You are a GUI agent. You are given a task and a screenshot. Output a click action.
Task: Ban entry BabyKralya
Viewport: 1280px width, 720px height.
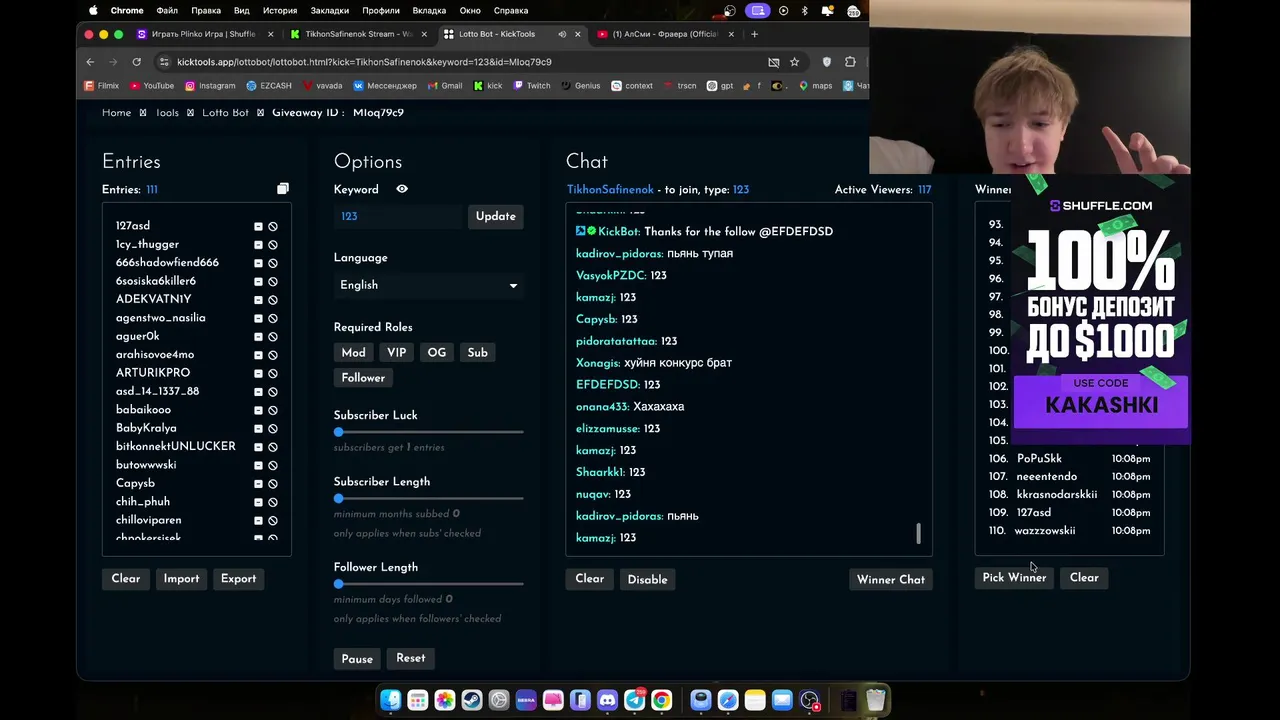click(x=273, y=428)
